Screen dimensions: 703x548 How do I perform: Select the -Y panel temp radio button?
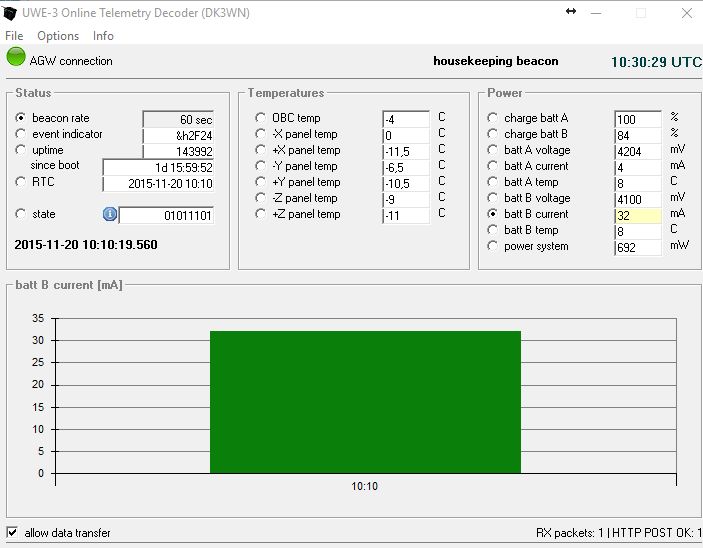click(x=260, y=166)
